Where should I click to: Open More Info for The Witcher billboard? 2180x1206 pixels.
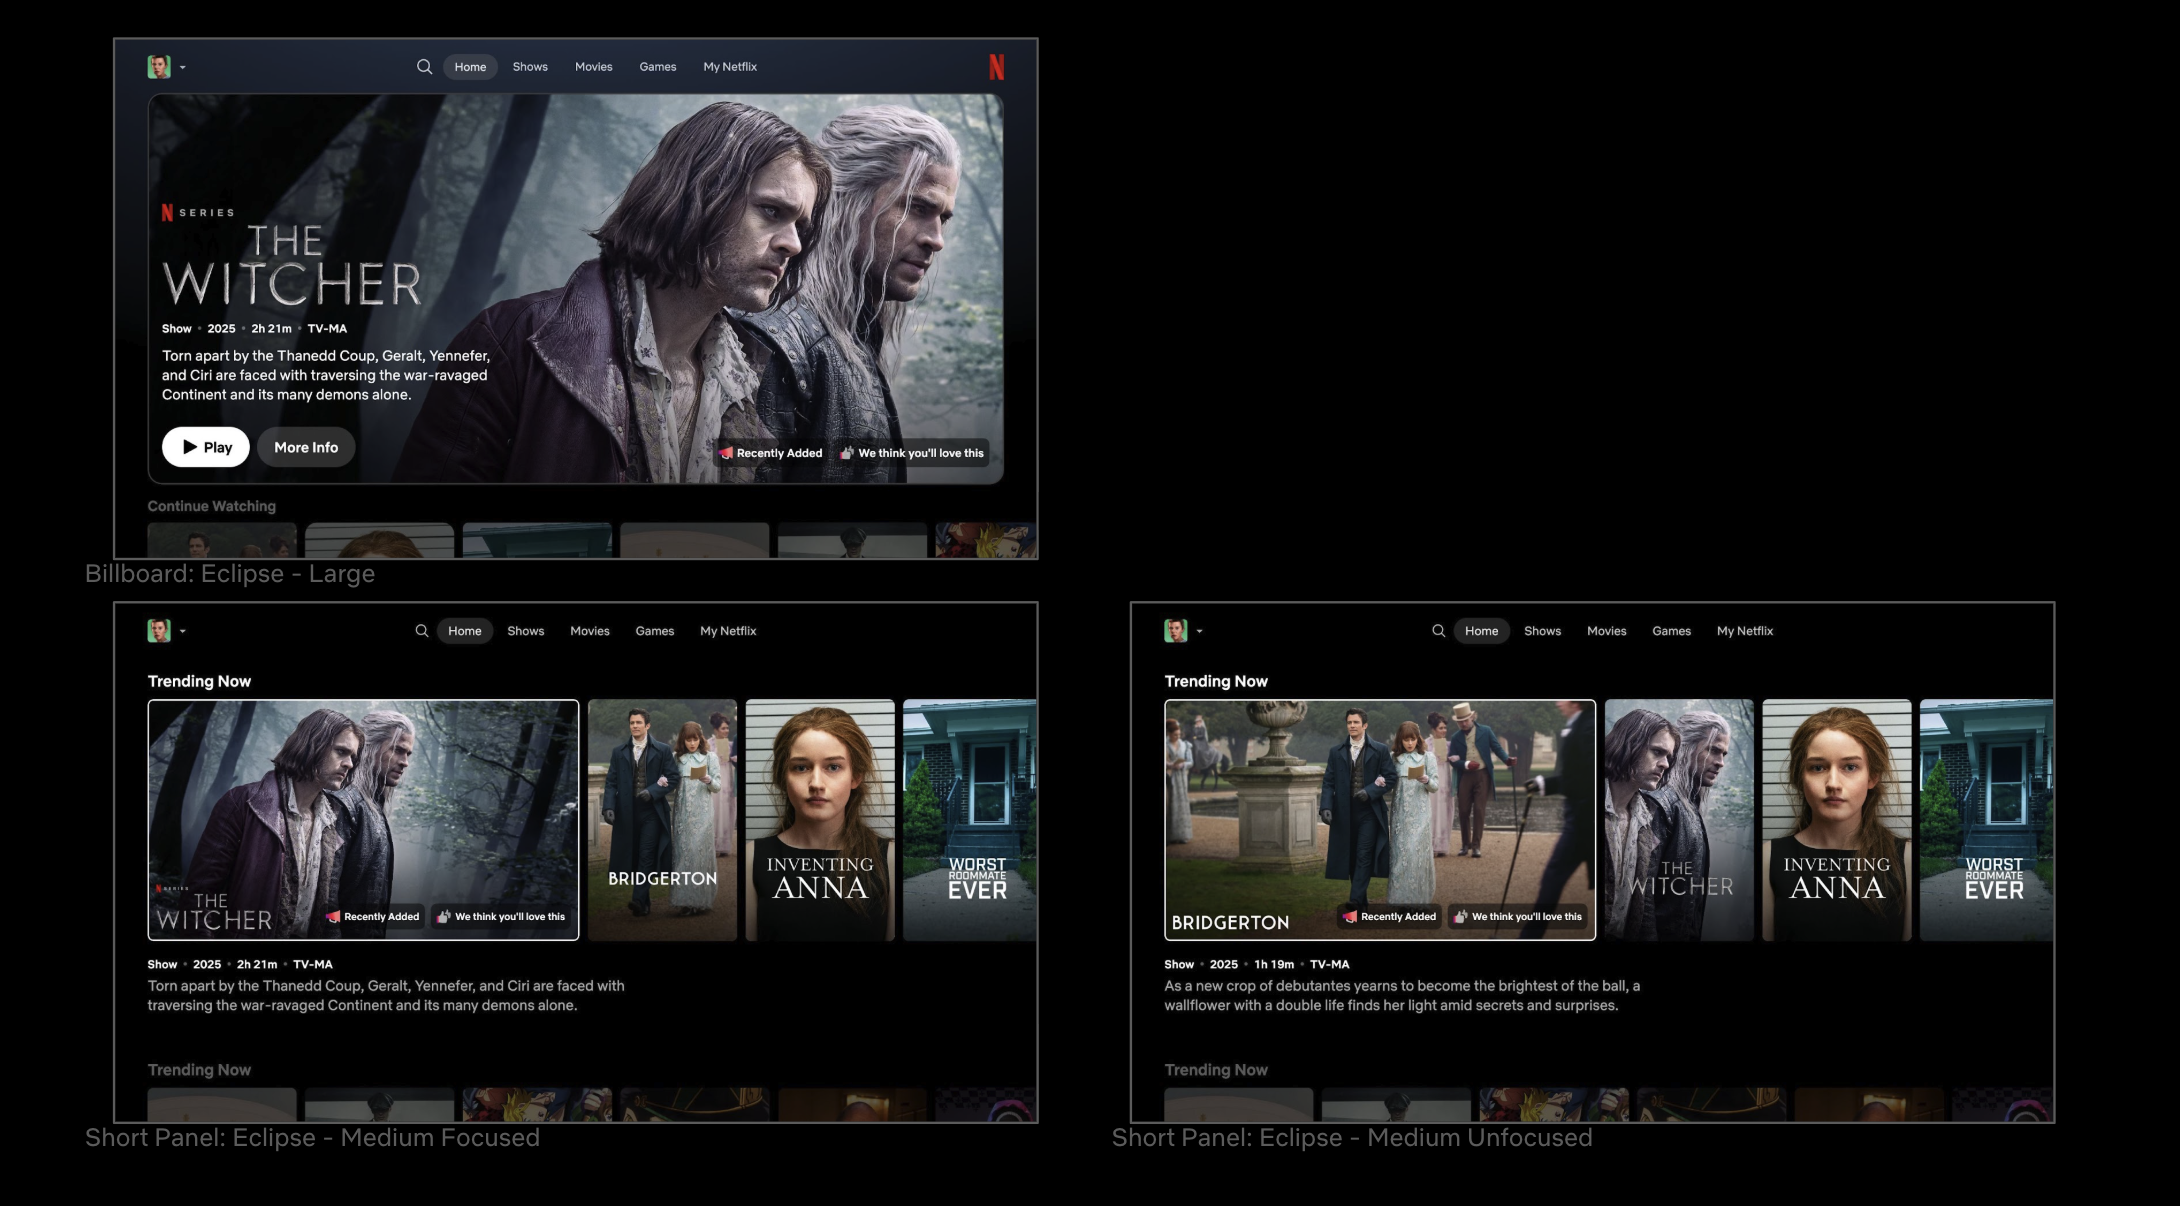(x=306, y=447)
